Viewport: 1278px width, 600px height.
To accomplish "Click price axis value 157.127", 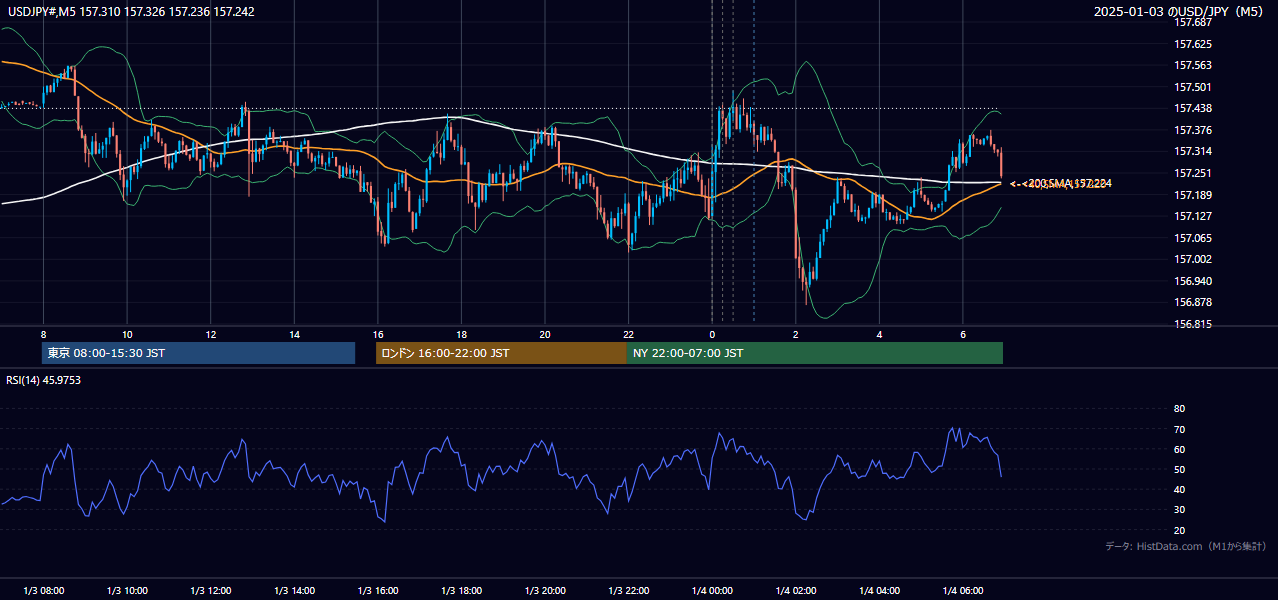I will click(1193, 216).
